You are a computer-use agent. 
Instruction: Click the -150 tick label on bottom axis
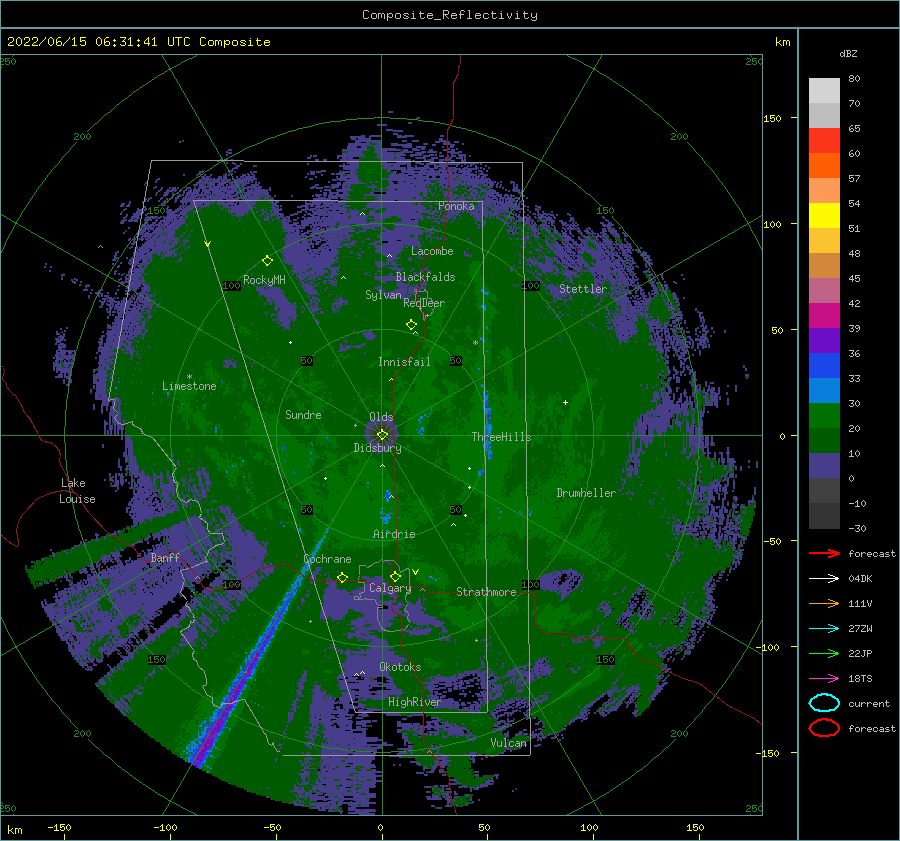[59, 828]
